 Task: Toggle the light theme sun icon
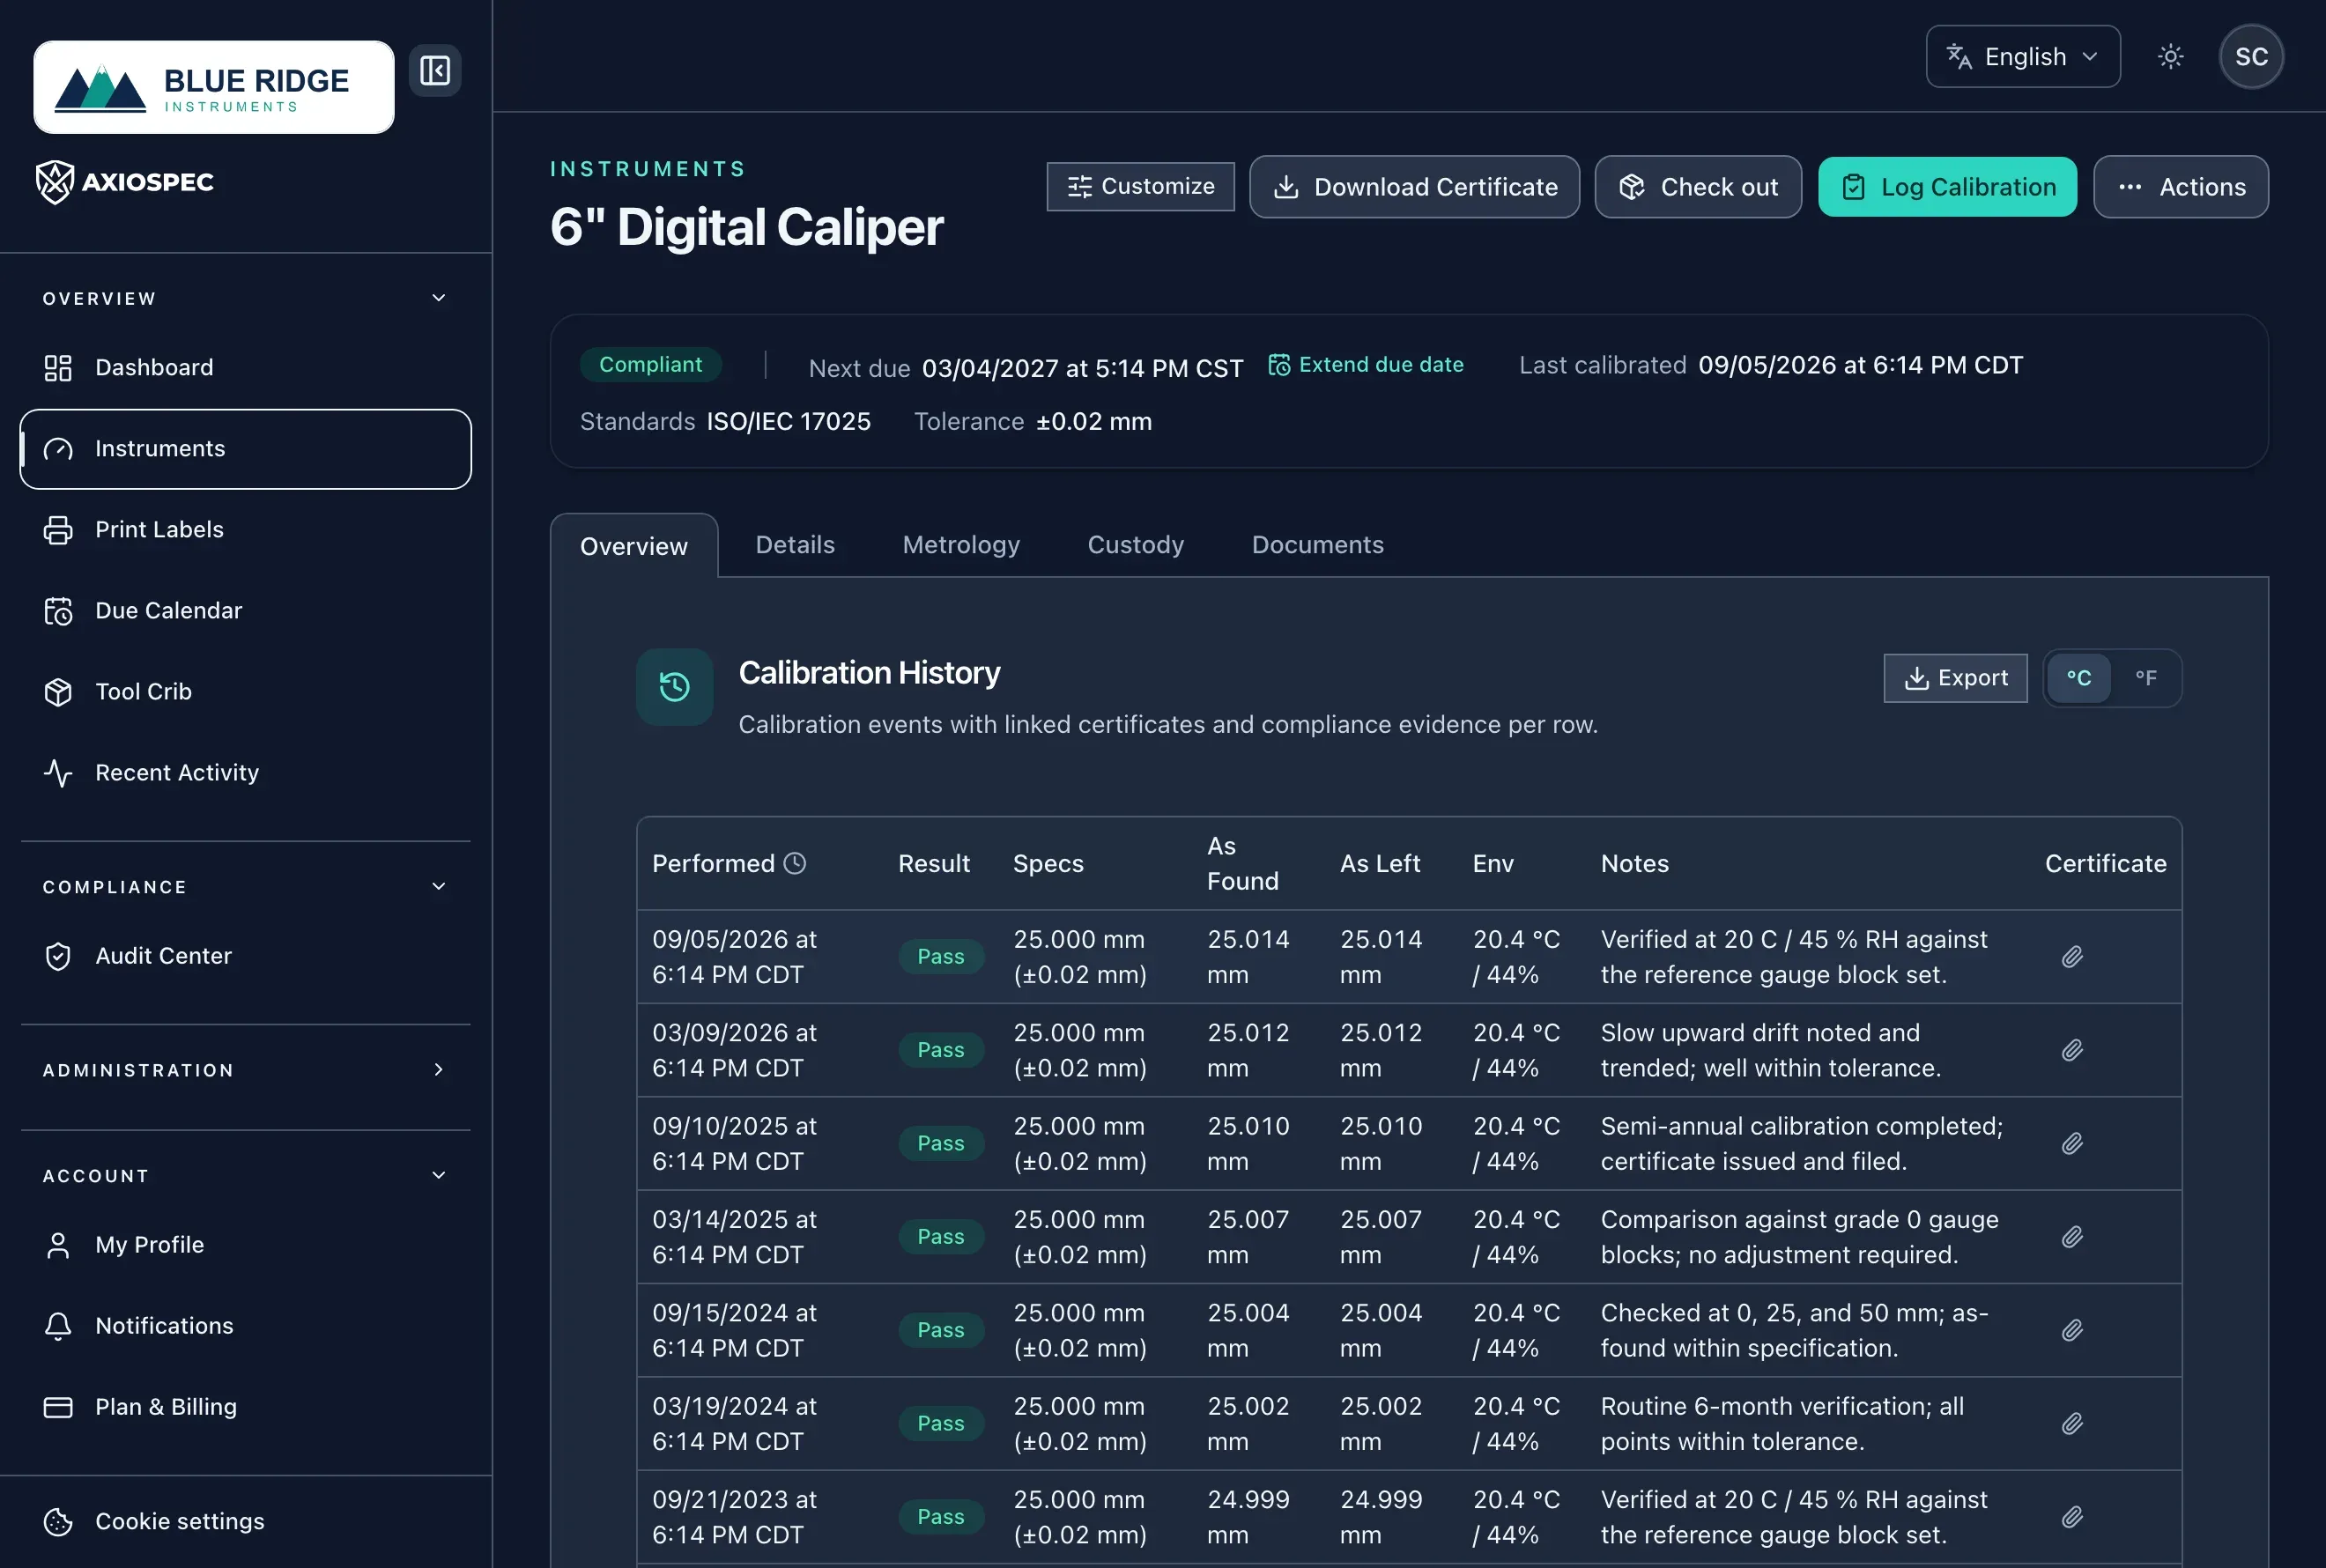pyautogui.click(x=2170, y=56)
